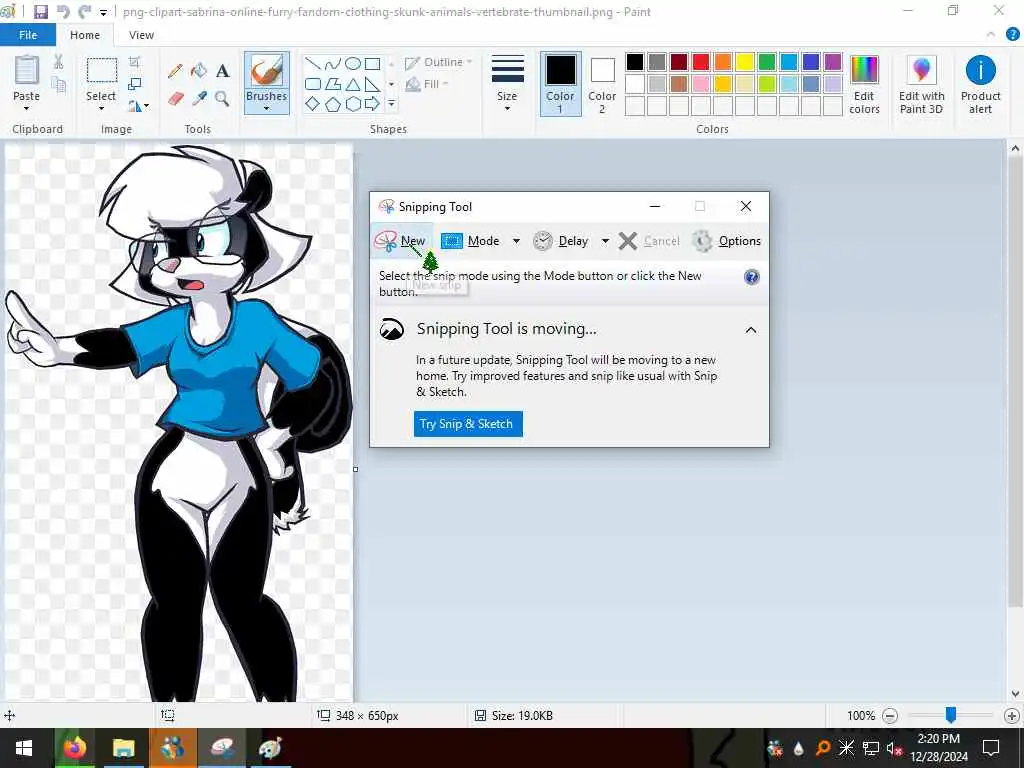Screen dimensions: 1024x768
Task: Open Snipping Tool Delay dropdown arrow
Action: click(x=605, y=241)
